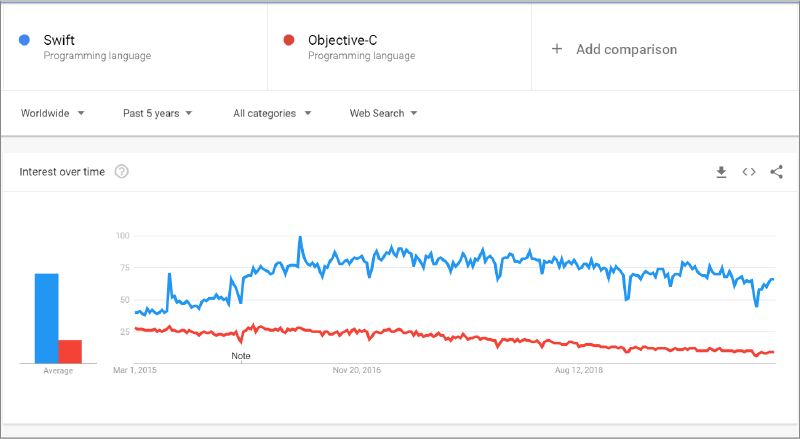Select the Swift search term box

(135, 48)
